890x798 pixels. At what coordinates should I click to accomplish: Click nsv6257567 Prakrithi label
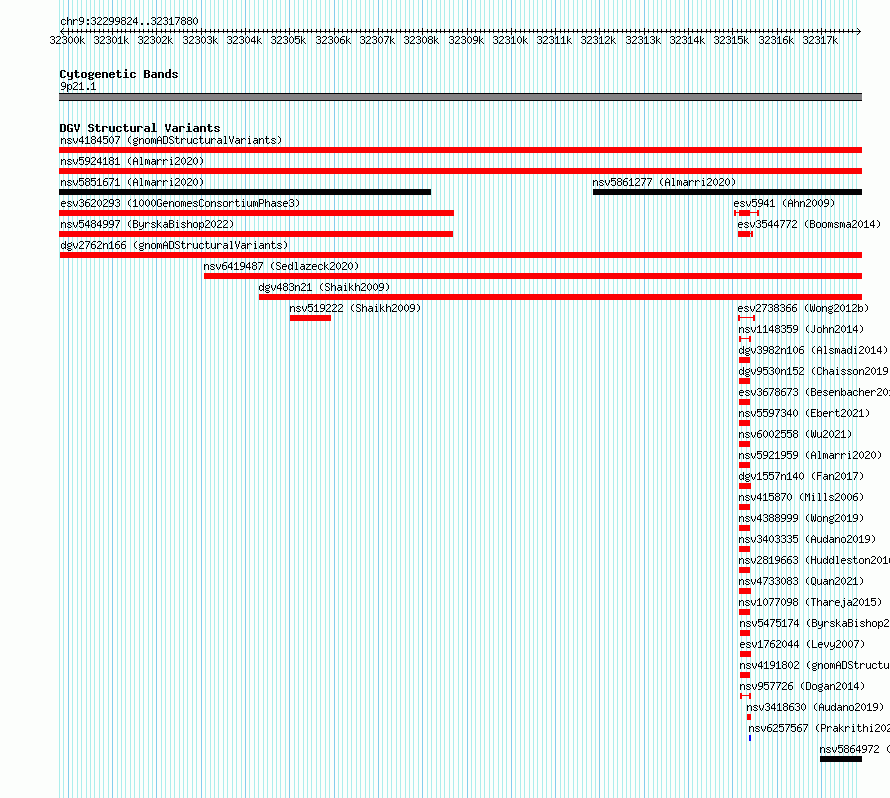point(819,728)
